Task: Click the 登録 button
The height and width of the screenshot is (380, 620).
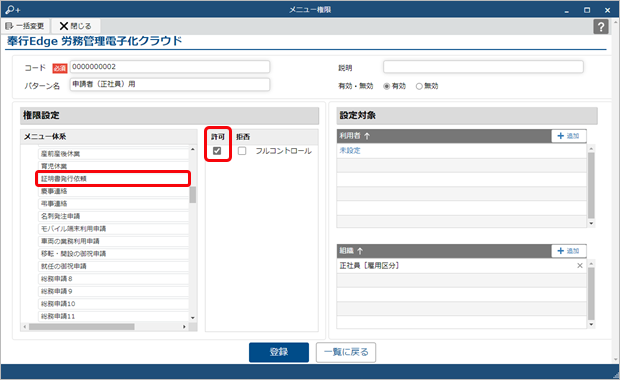Action: tap(279, 352)
